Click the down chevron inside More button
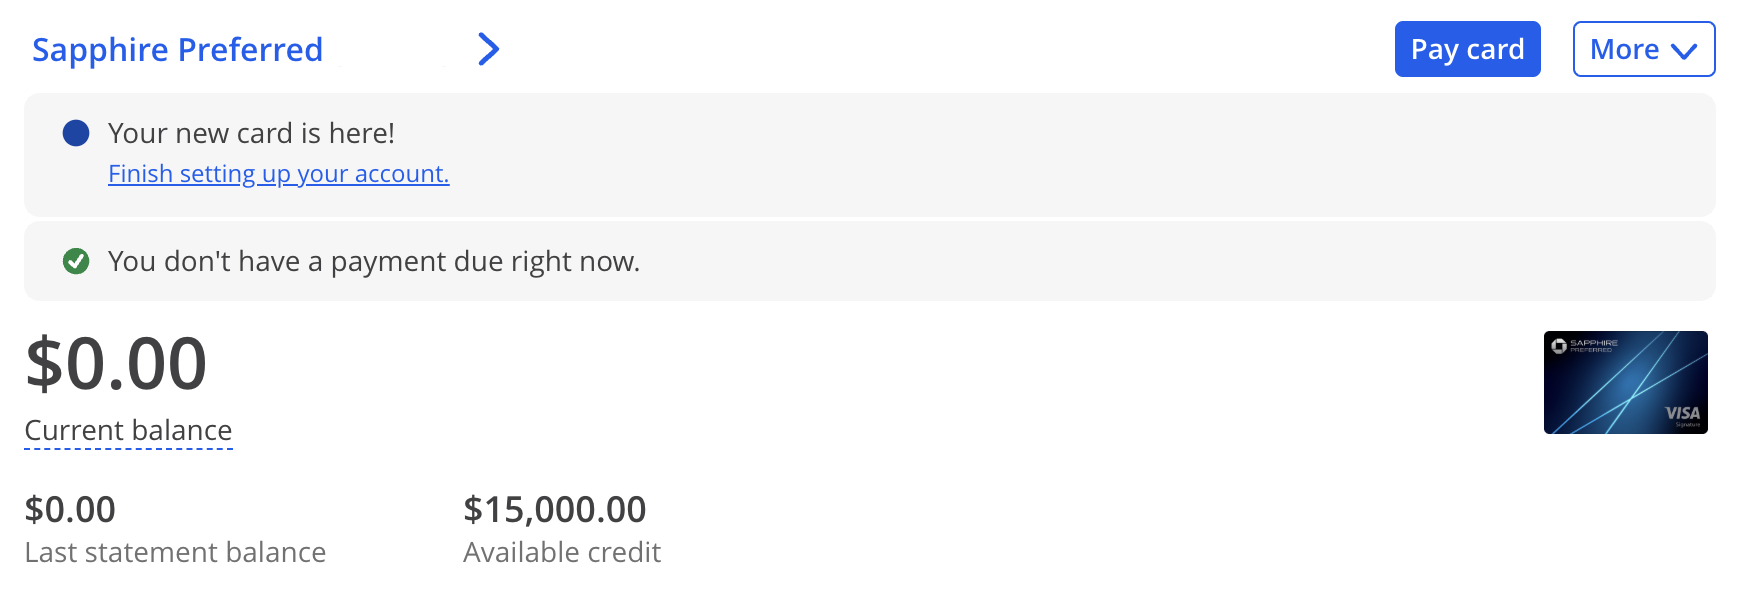1746x600 pixels. point(1684,51)
